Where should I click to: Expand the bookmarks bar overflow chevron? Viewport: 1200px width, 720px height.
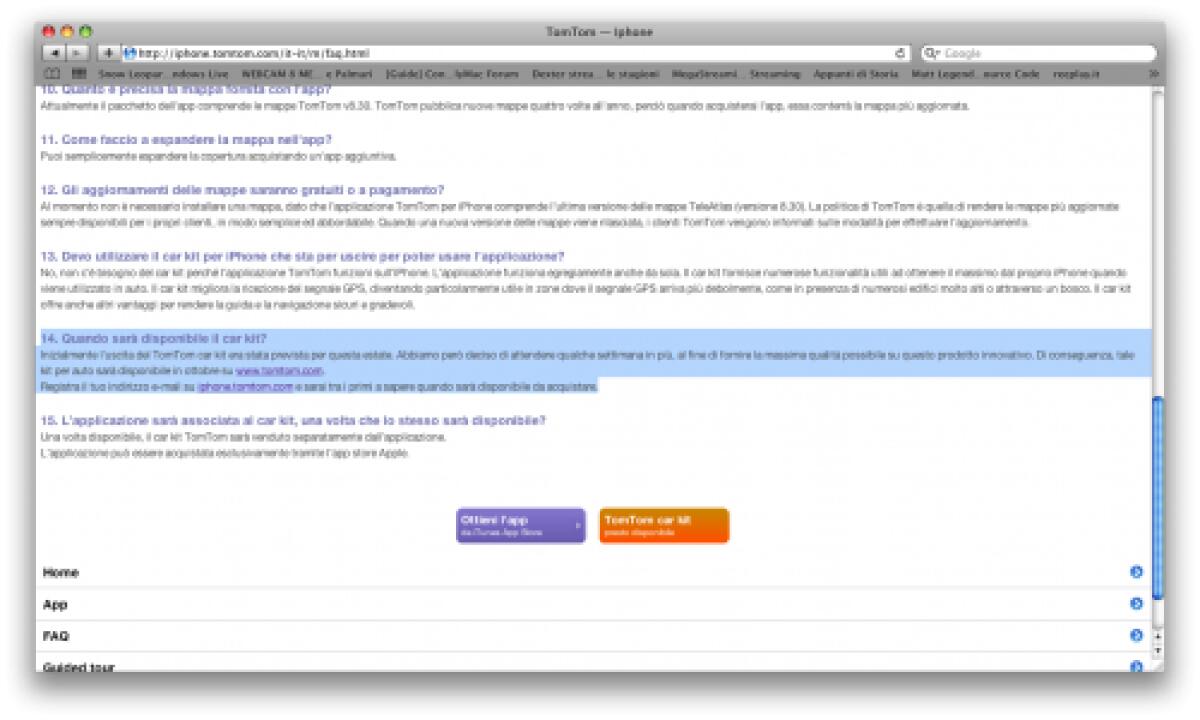[x=1153, y=74]
